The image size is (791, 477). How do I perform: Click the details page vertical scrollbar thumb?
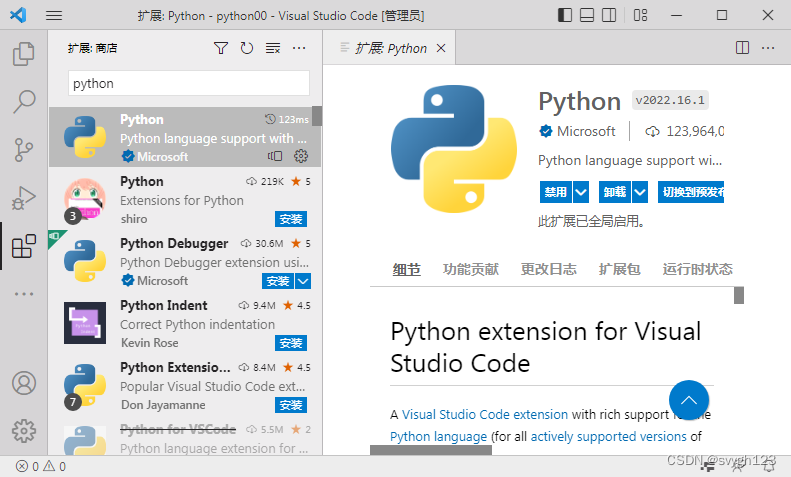pos(739,295)
